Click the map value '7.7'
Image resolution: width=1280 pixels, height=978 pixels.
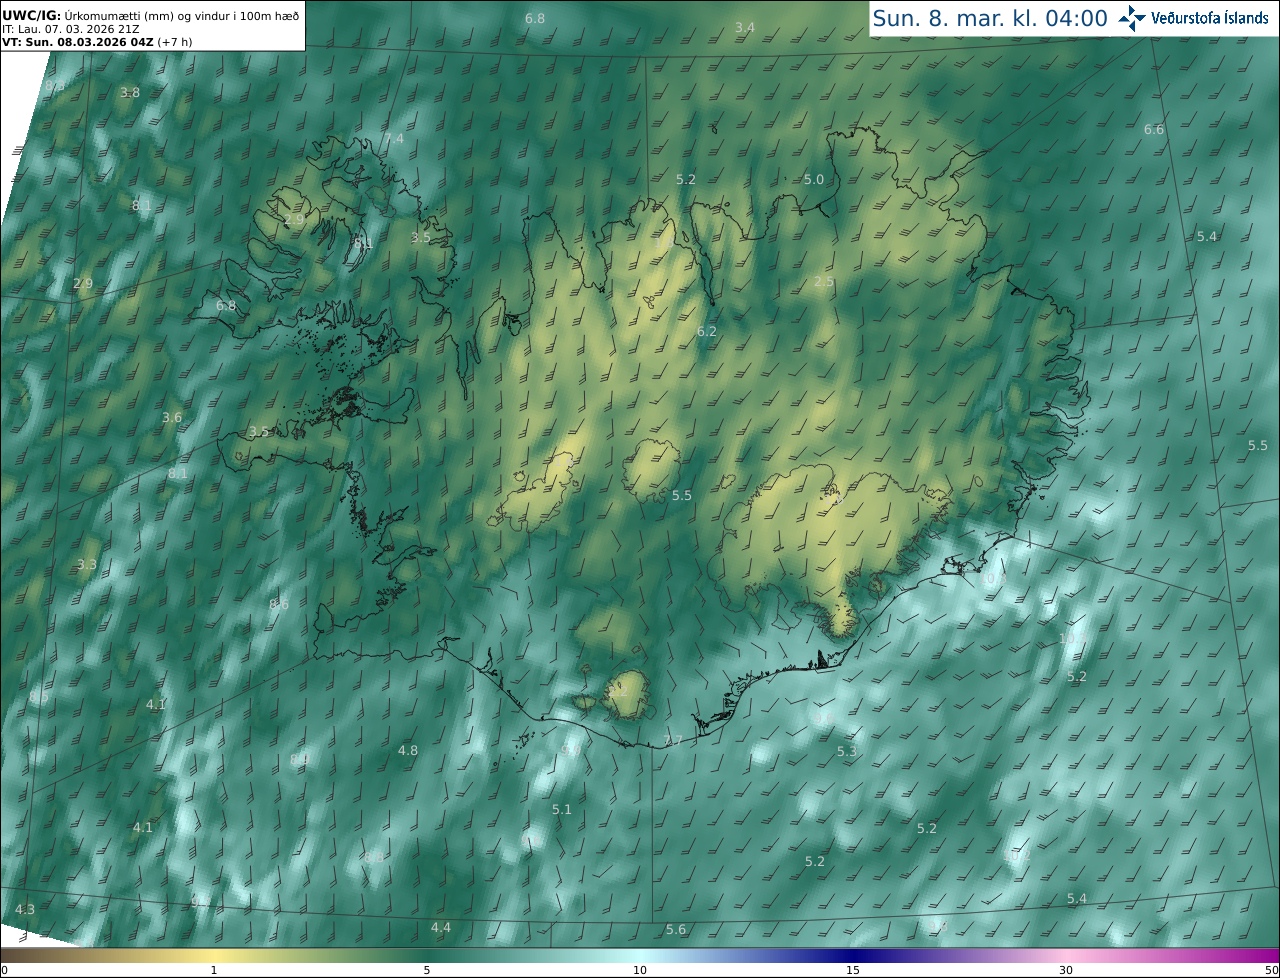[673, 741]
